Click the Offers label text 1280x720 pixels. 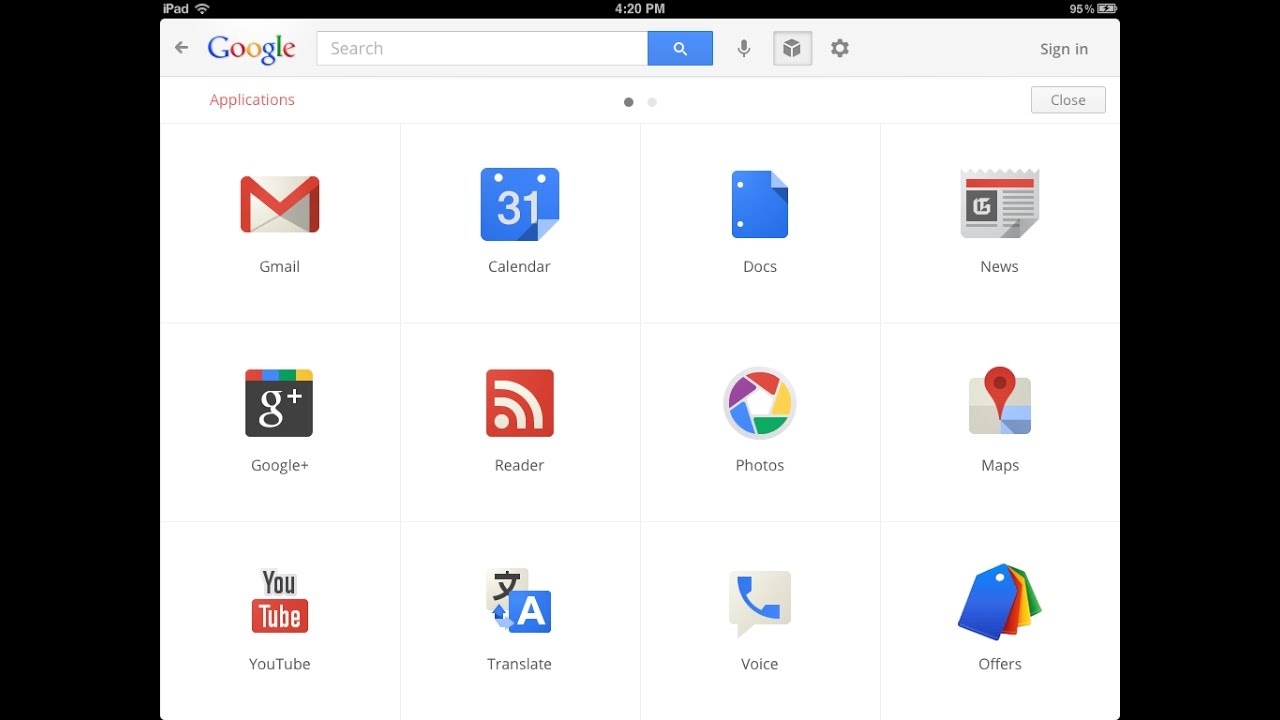[x=1000, y=664]
